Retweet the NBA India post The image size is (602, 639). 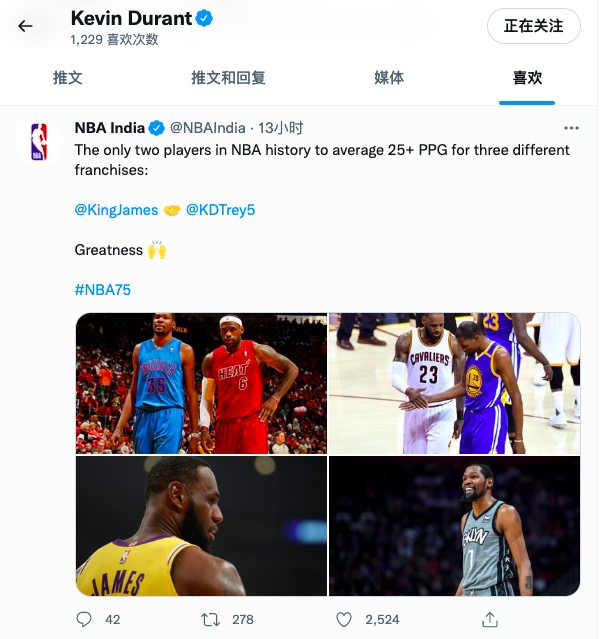pos(210,619)
